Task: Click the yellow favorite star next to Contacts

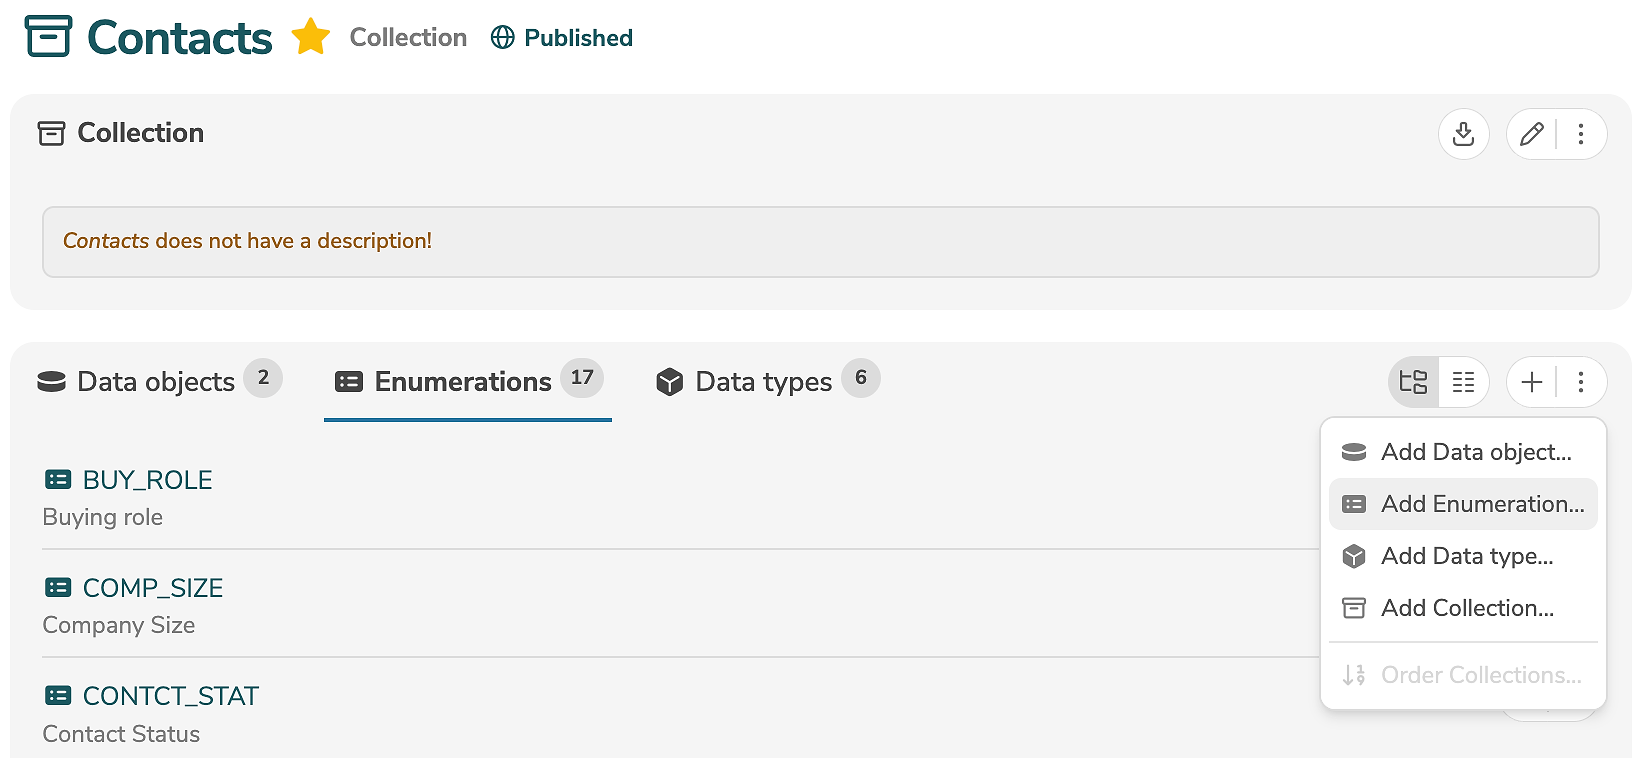Action: [311, 38]
